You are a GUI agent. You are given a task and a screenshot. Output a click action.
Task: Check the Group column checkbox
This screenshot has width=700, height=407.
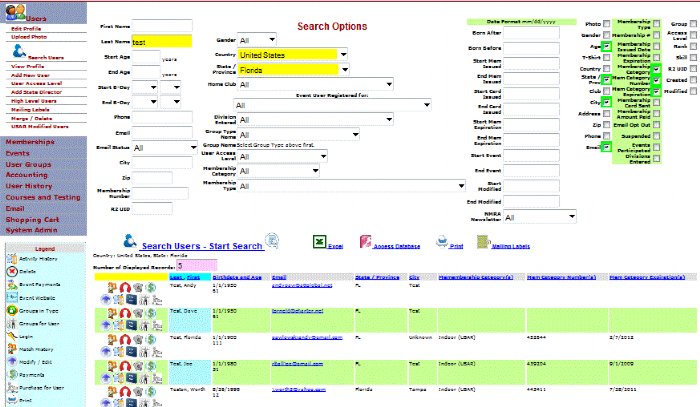pyautogui.click(x=693, y=24)
